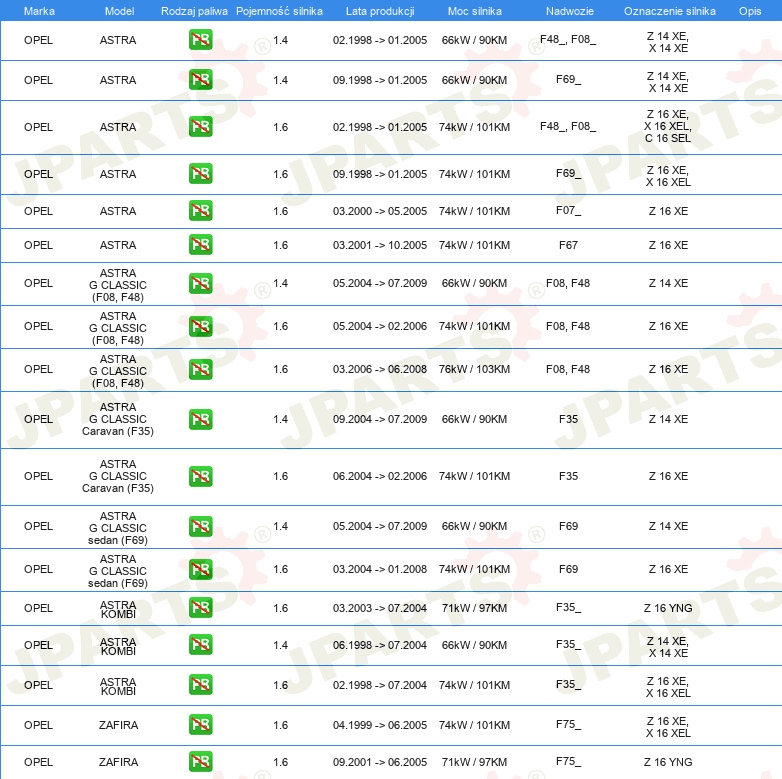The image size is (782, 779).
Task: Click fuel icon in Astra Kombi 1.4 row
Action: tap(200, 644)
